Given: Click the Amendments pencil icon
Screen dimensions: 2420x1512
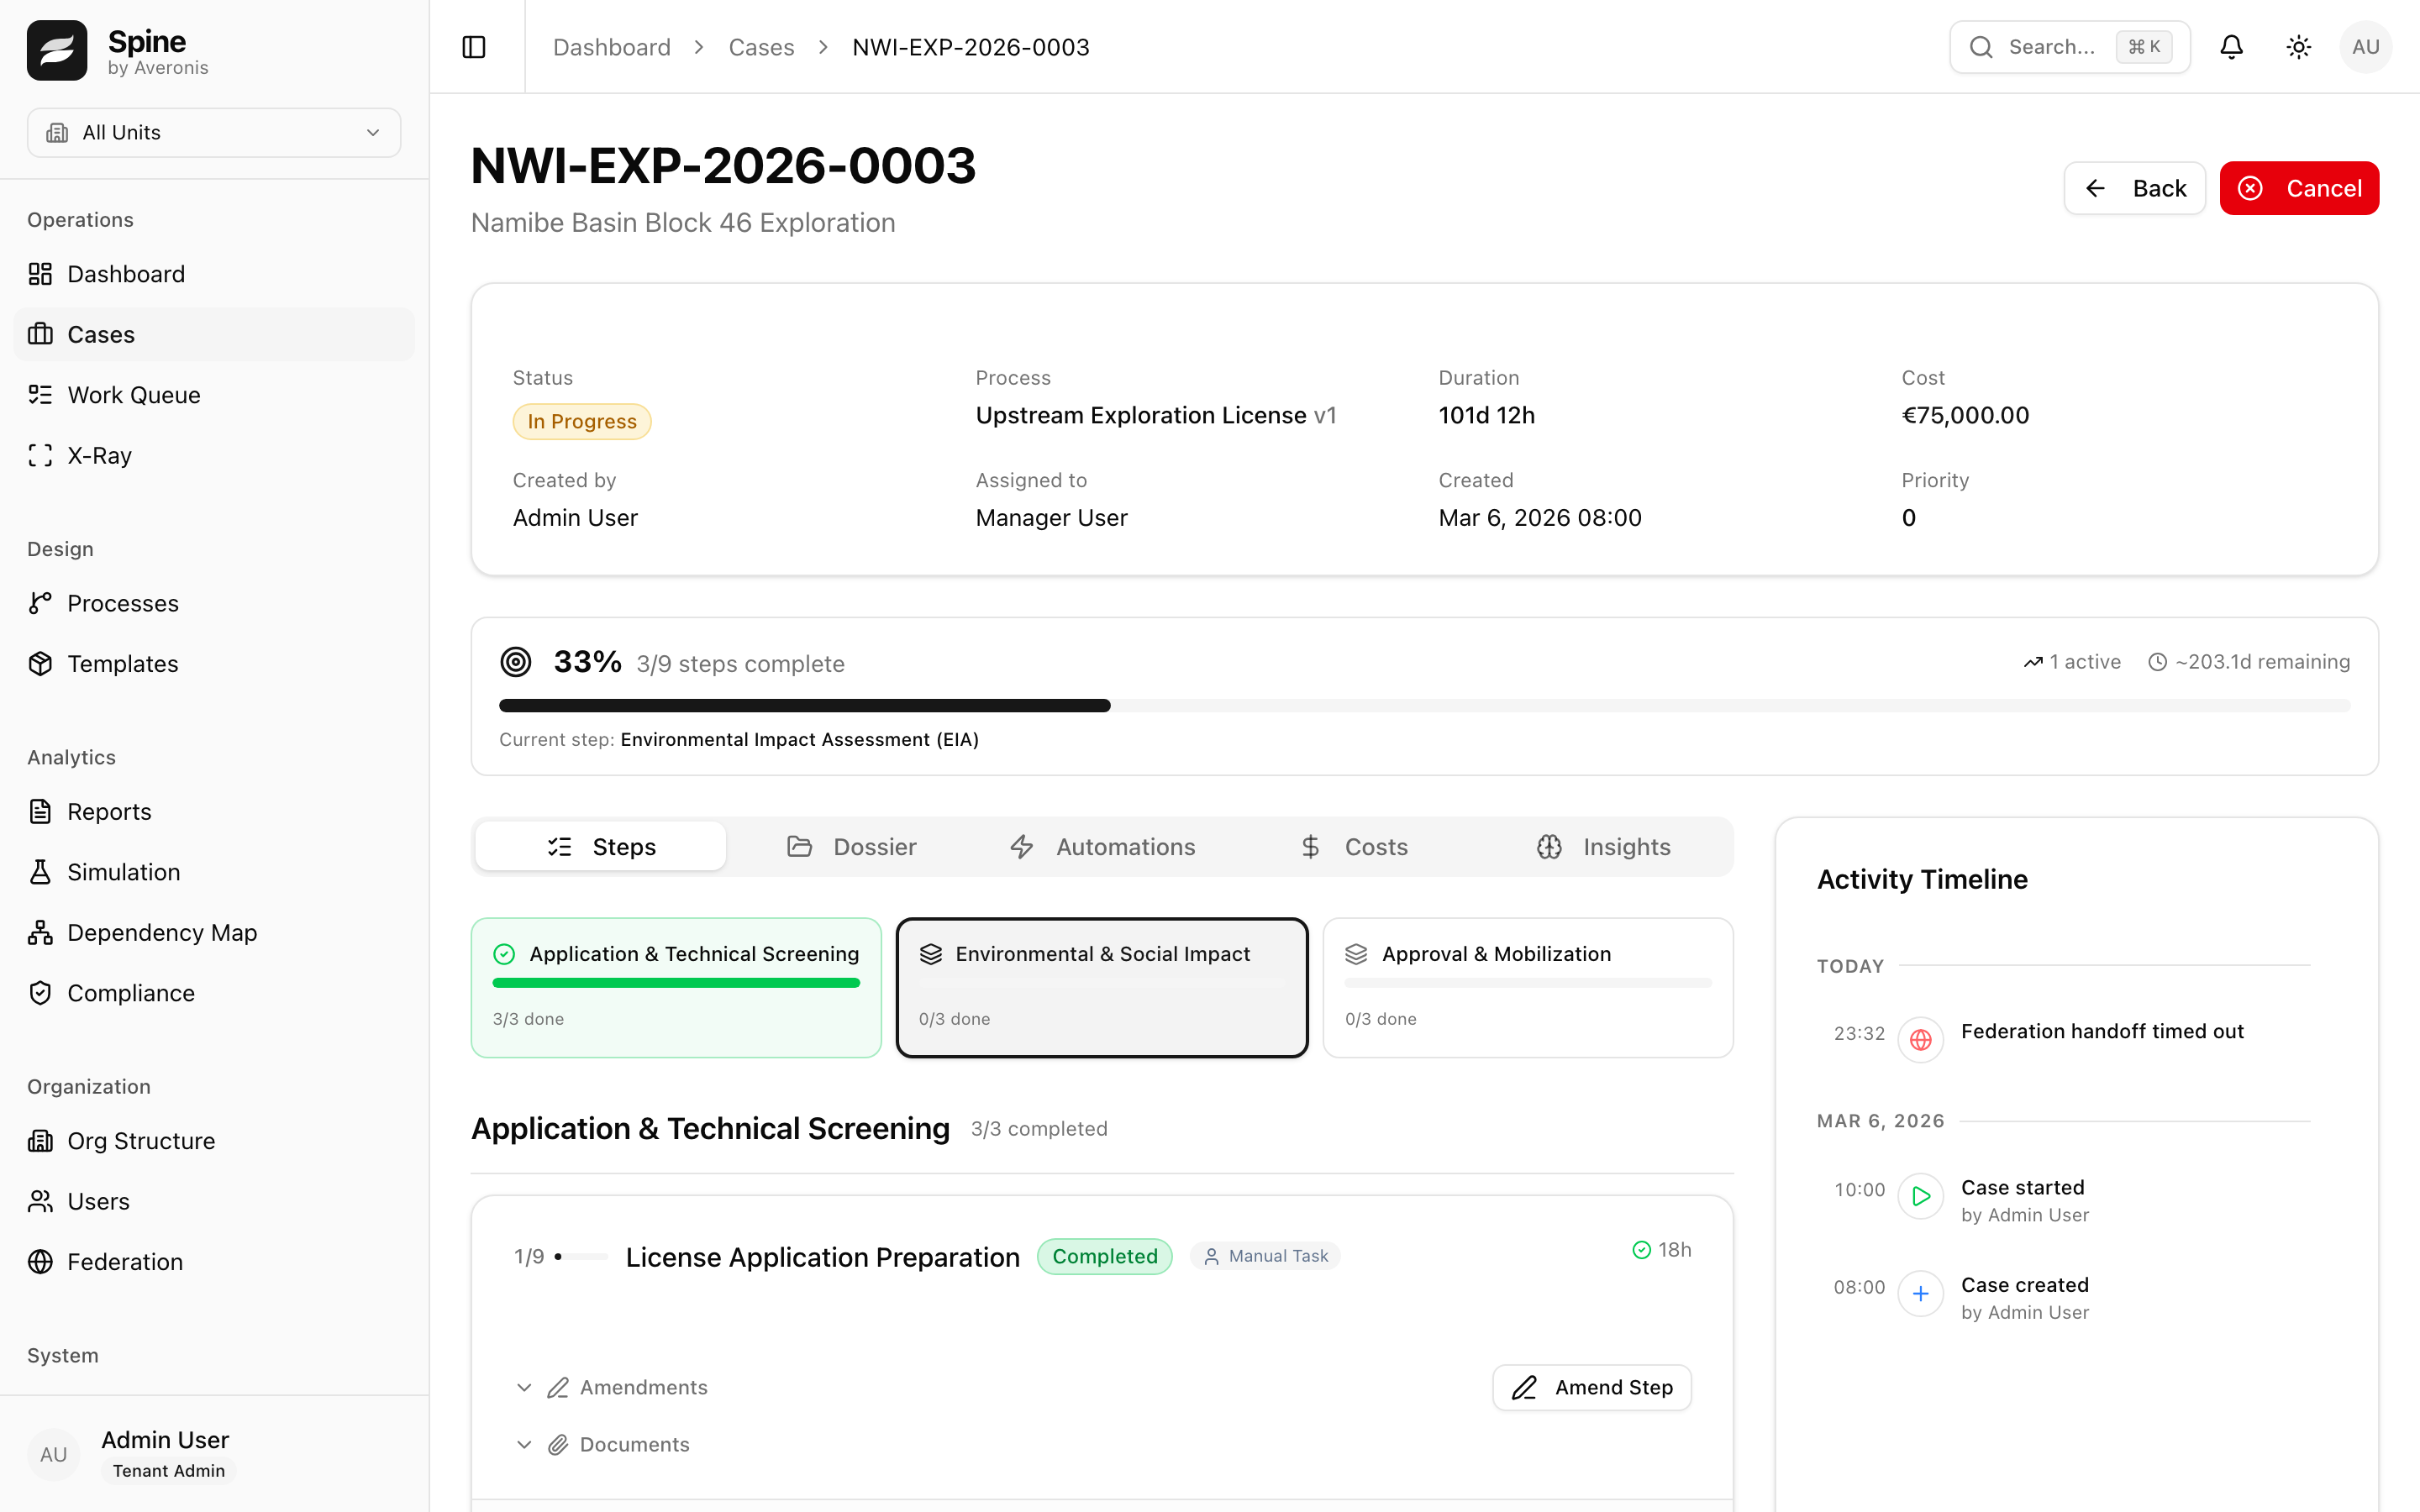Looking at the screenshot, I should tap(558, 1388).
